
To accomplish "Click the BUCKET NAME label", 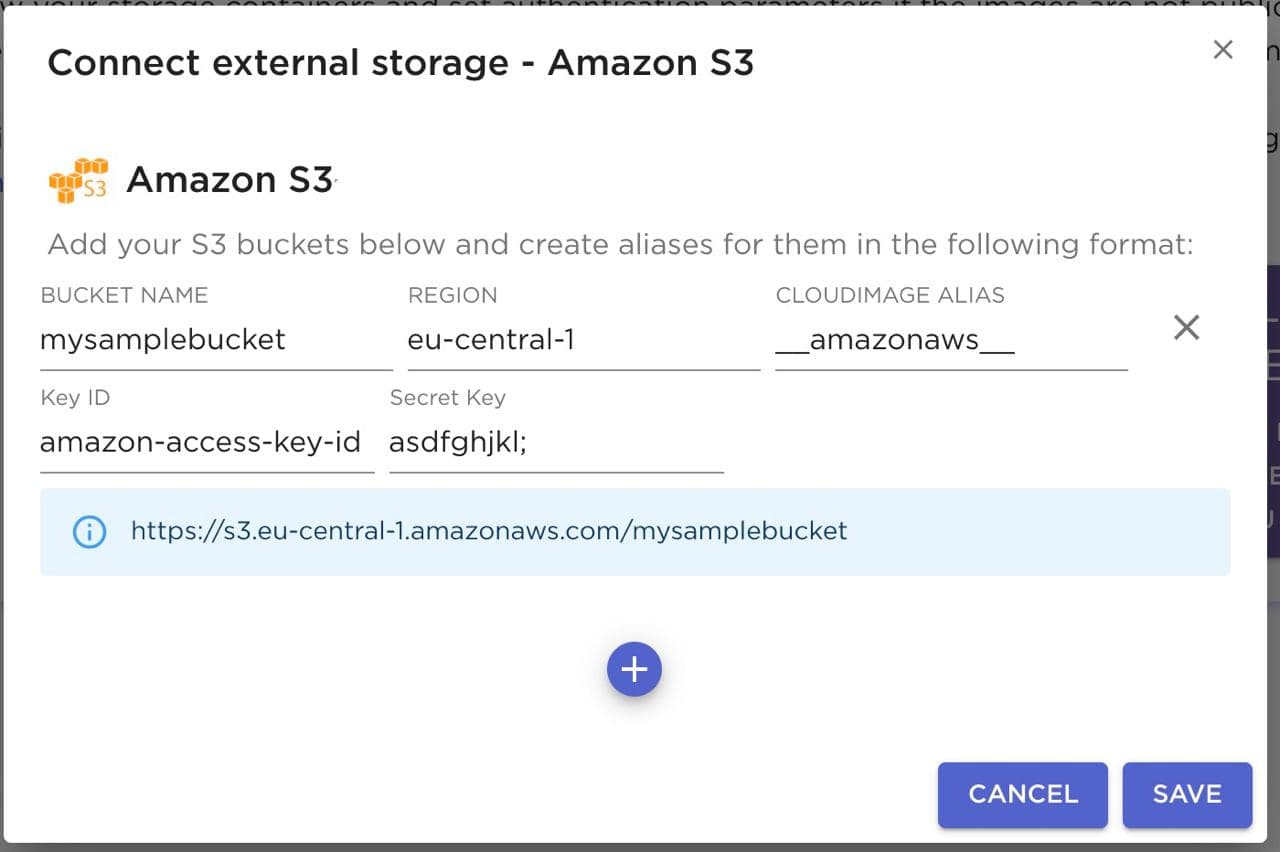I will click(124, 295).
